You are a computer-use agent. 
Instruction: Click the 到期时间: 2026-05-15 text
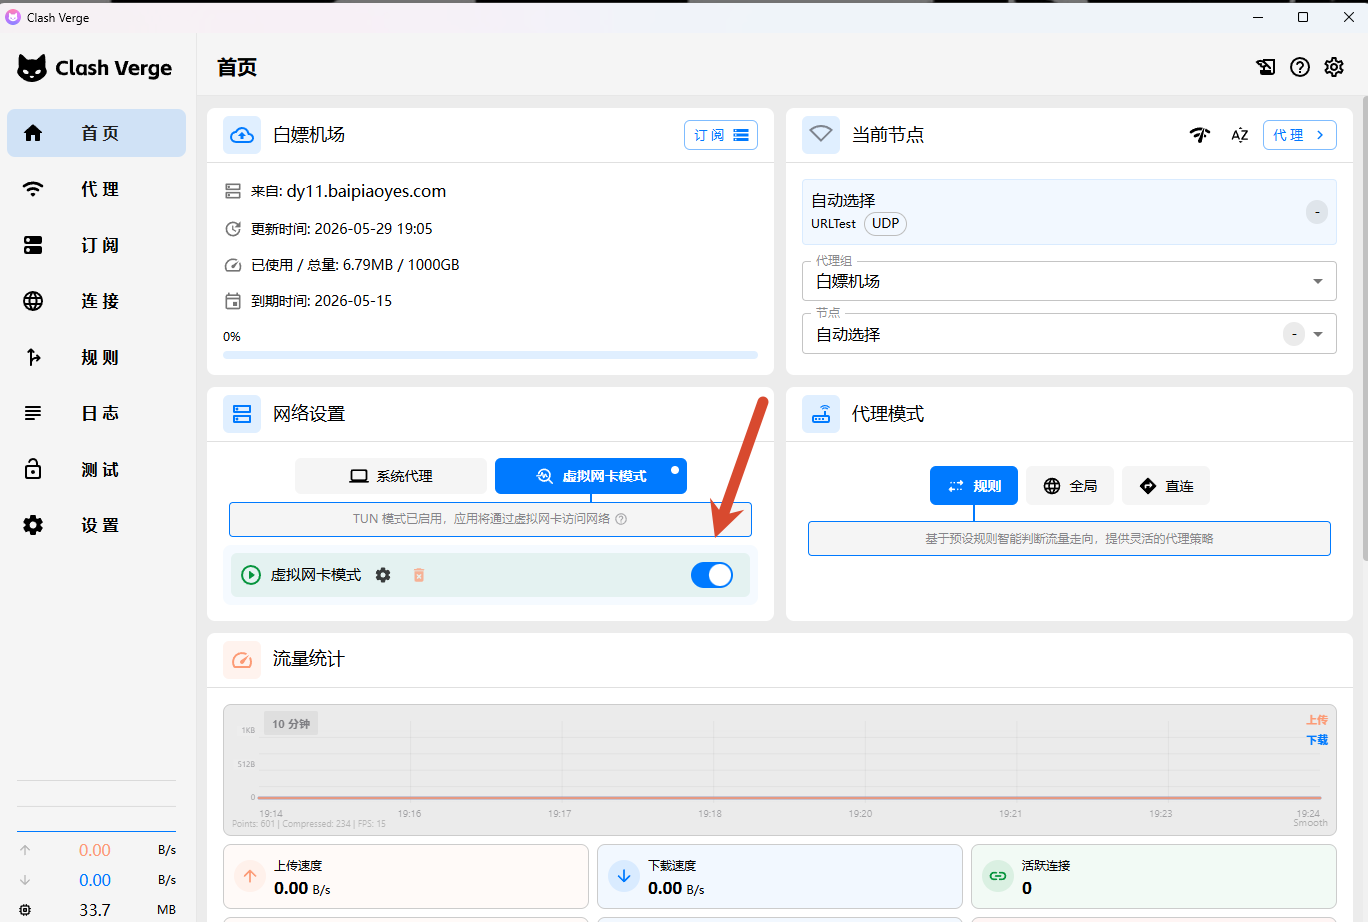[x=321, y=301]
